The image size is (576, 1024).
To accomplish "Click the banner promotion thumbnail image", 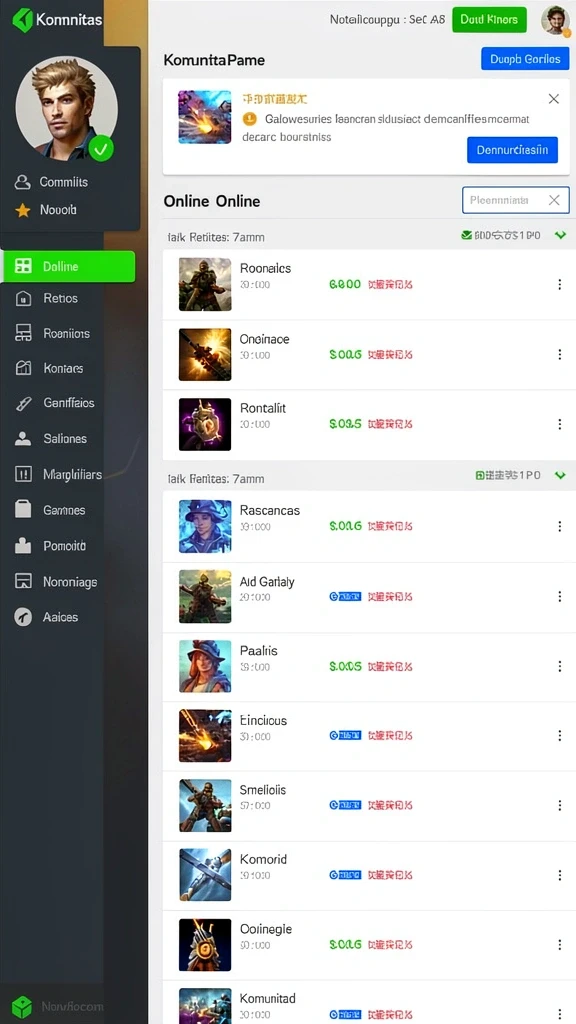I will (x=205, y=117).
